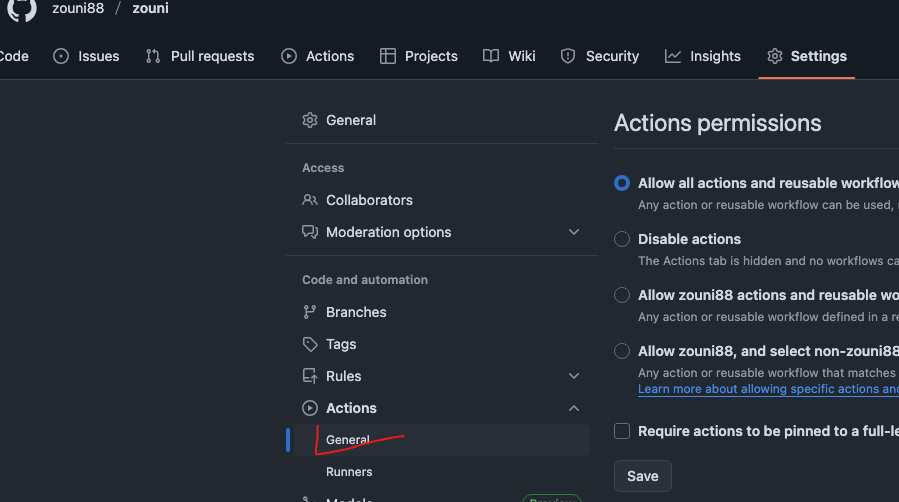Select the Disable actions radio button

point(622,239)
